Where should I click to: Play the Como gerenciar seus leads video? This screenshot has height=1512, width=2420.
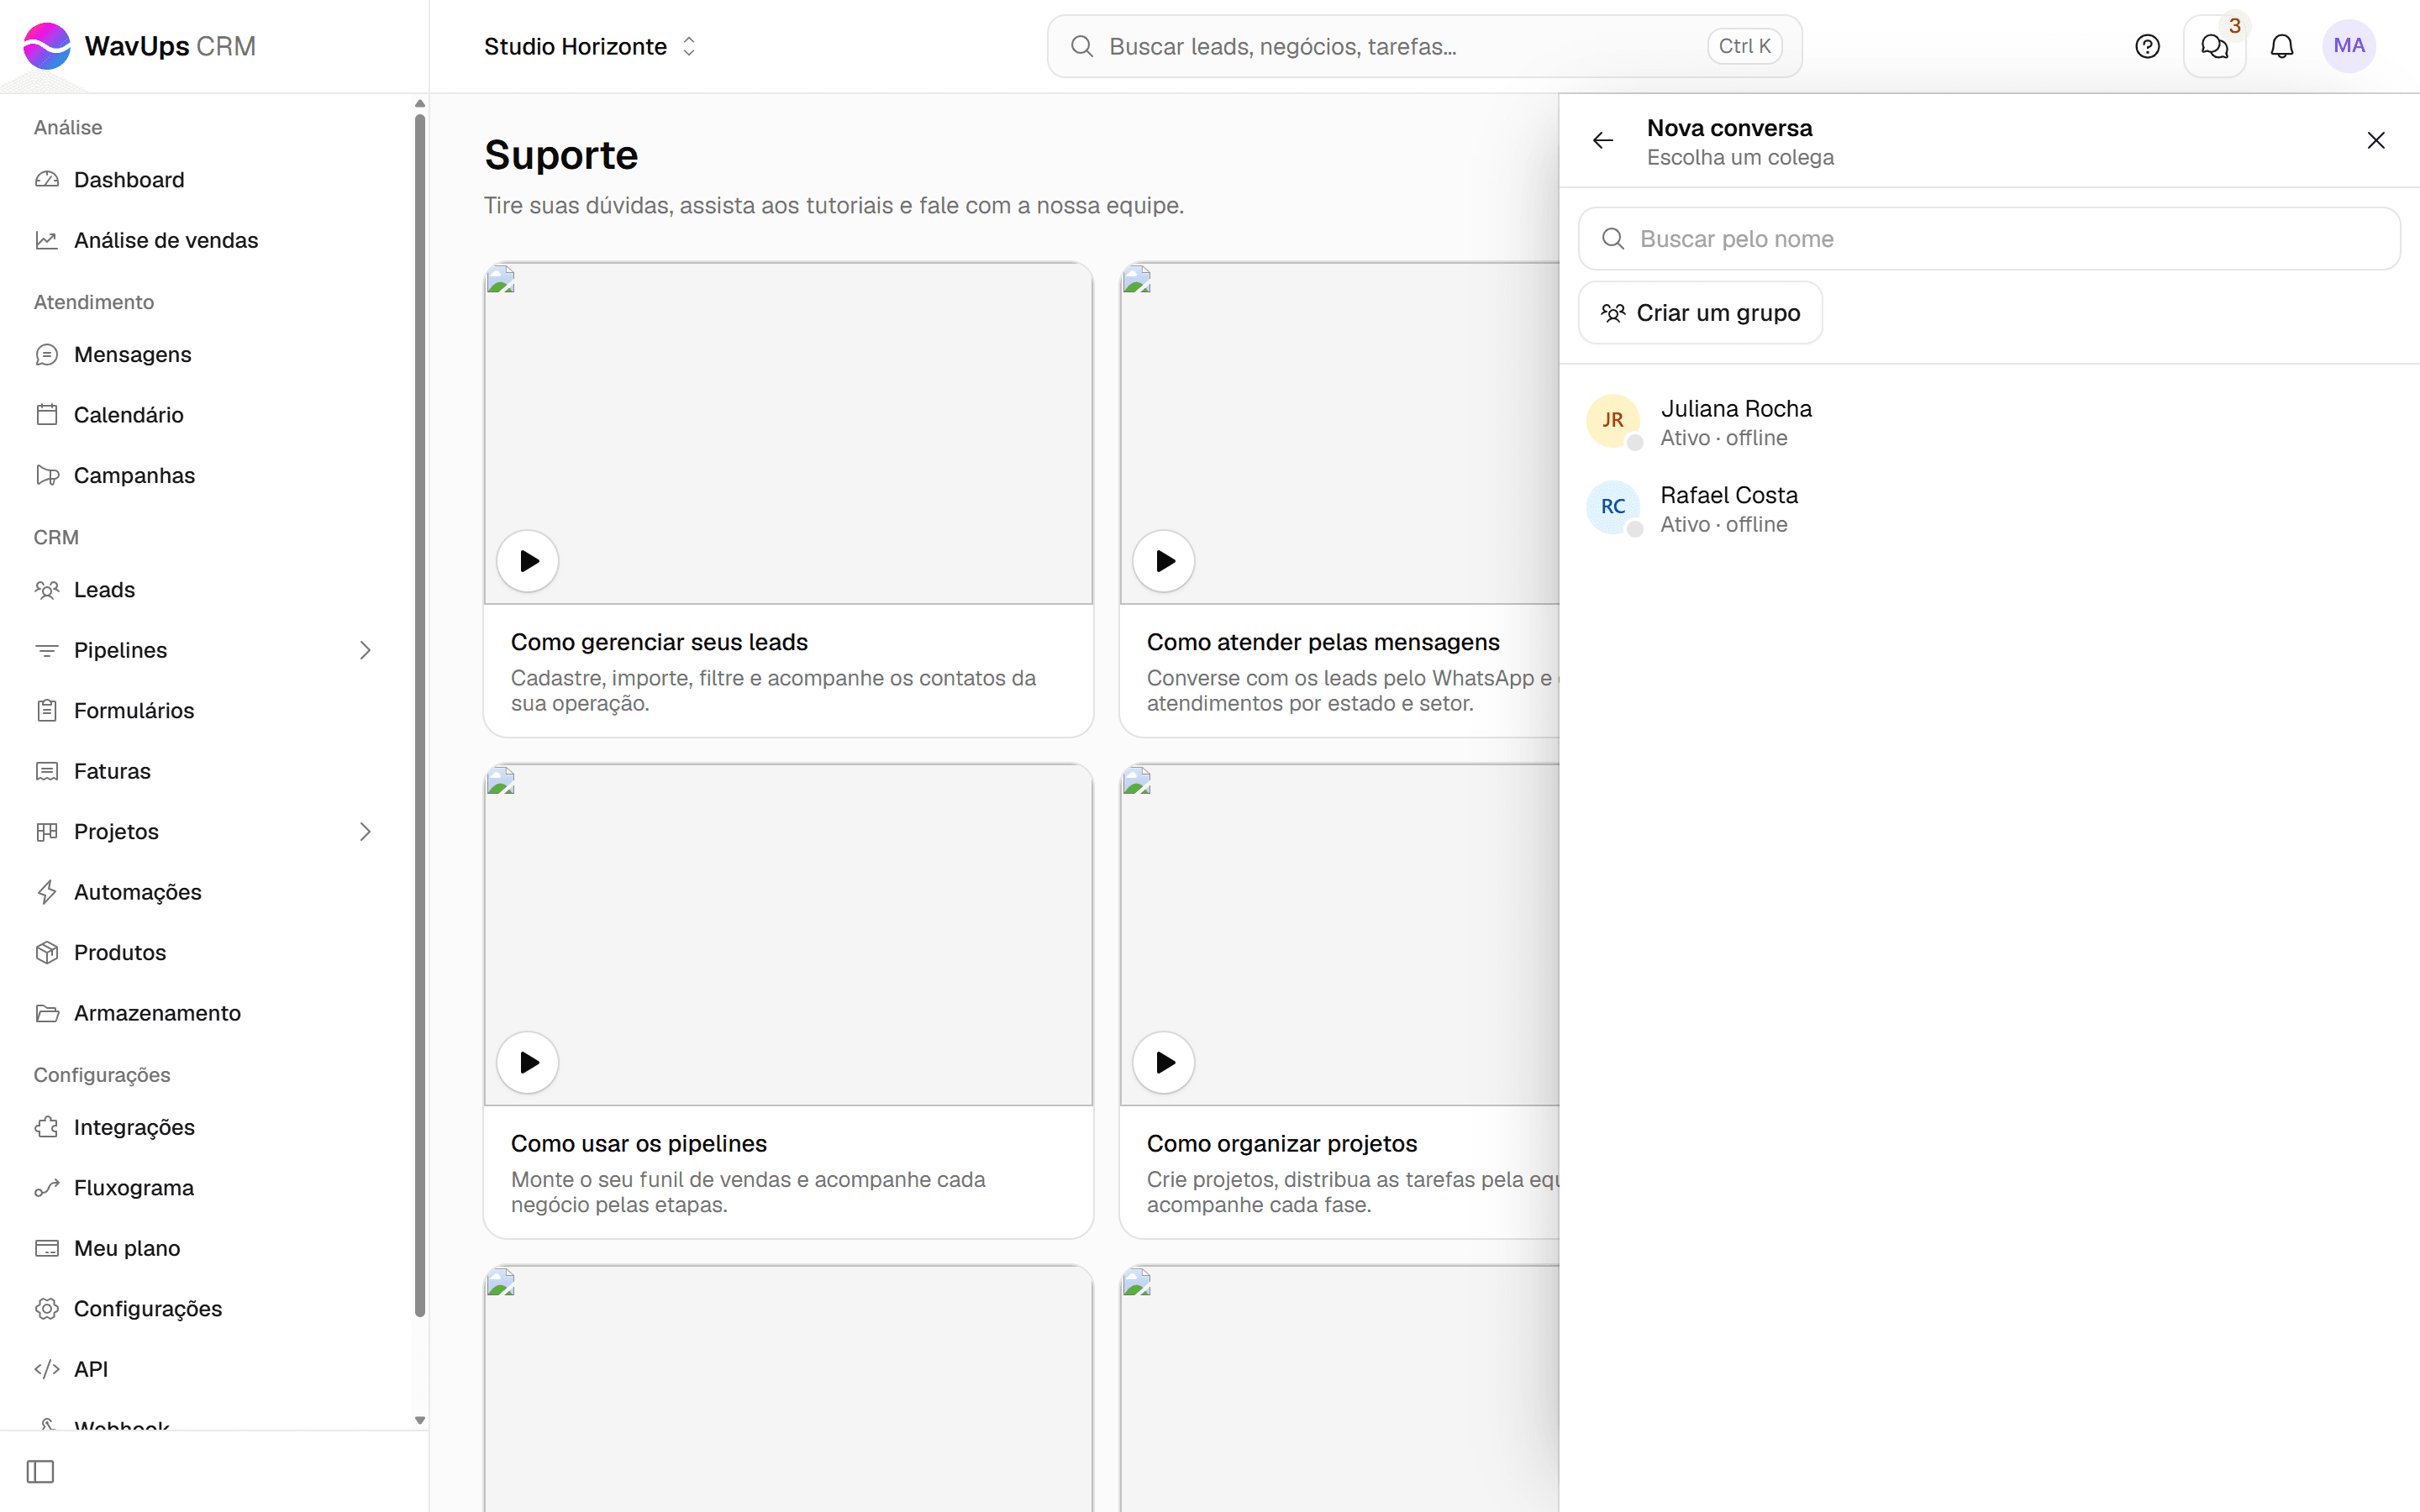[528, 561]
